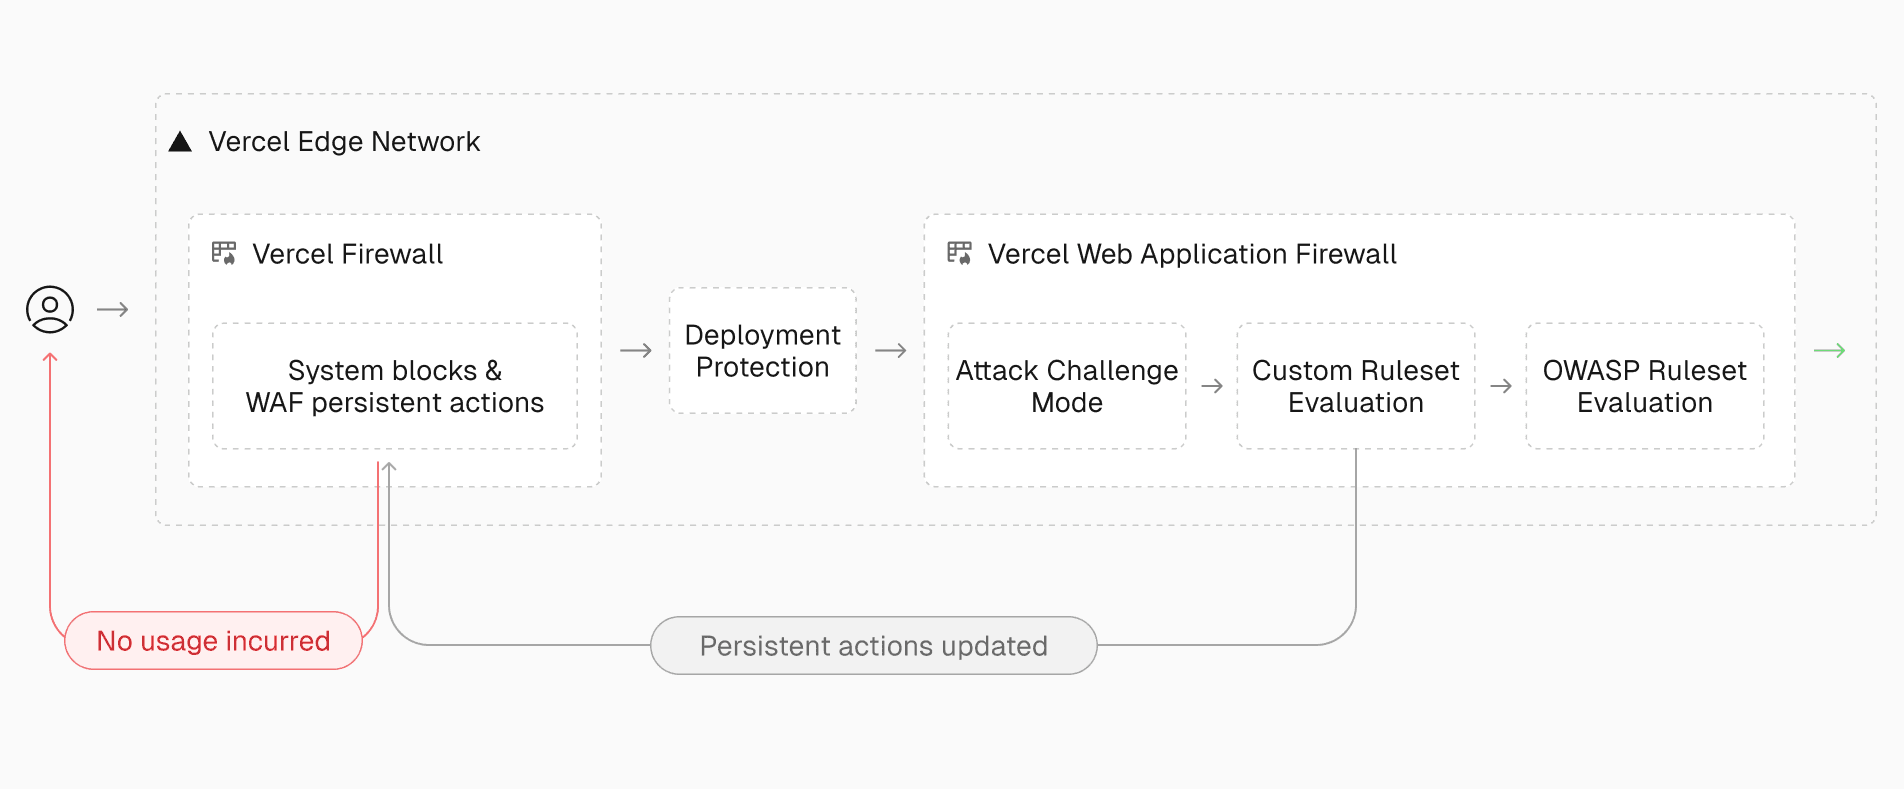Click the "Vercel Edge Network" heading

tap(344, 142)
